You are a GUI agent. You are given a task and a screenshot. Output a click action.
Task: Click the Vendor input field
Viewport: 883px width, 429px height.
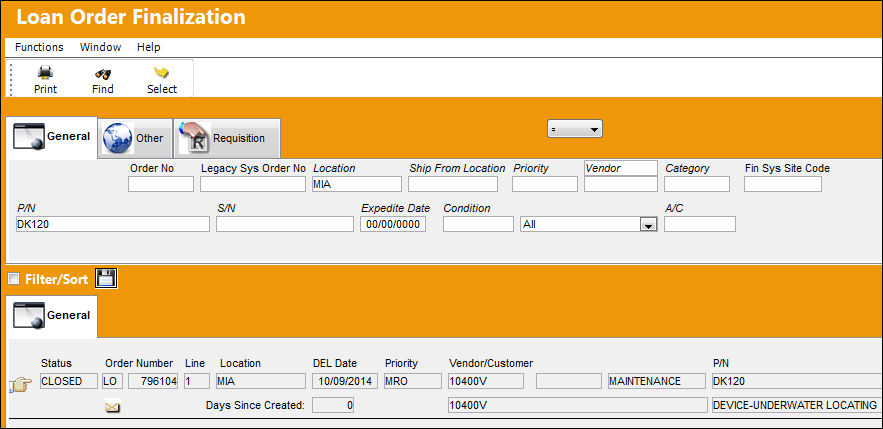pyautogui.click(x=621, y=184)
